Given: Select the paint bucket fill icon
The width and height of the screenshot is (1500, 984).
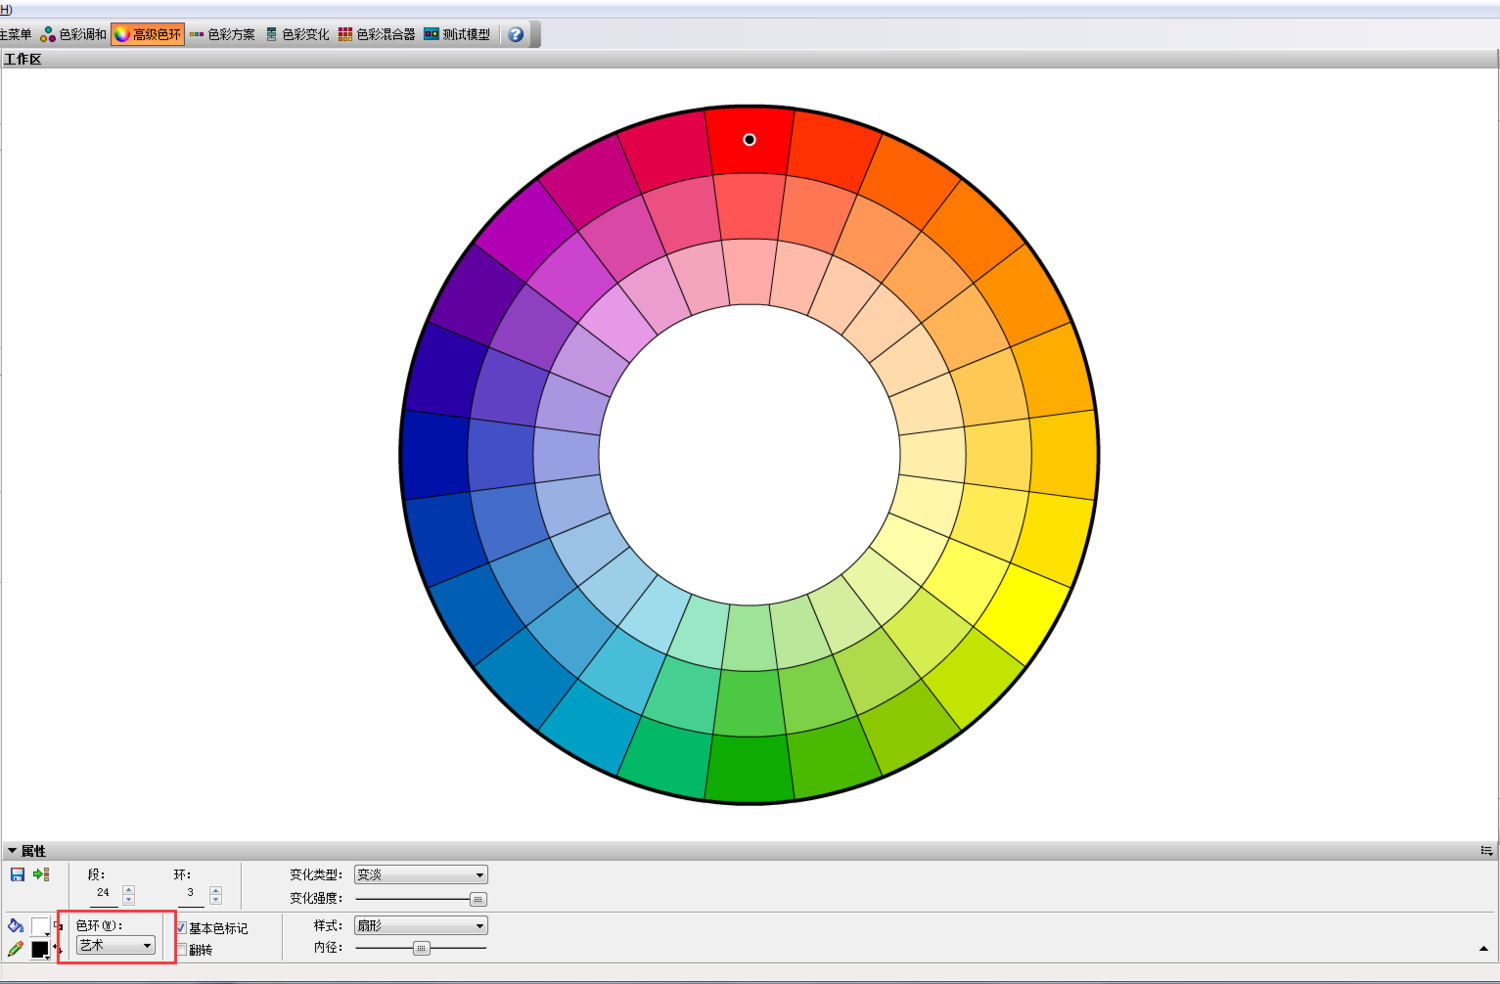Looking at the screenshot, I should [x=15, y=926].
